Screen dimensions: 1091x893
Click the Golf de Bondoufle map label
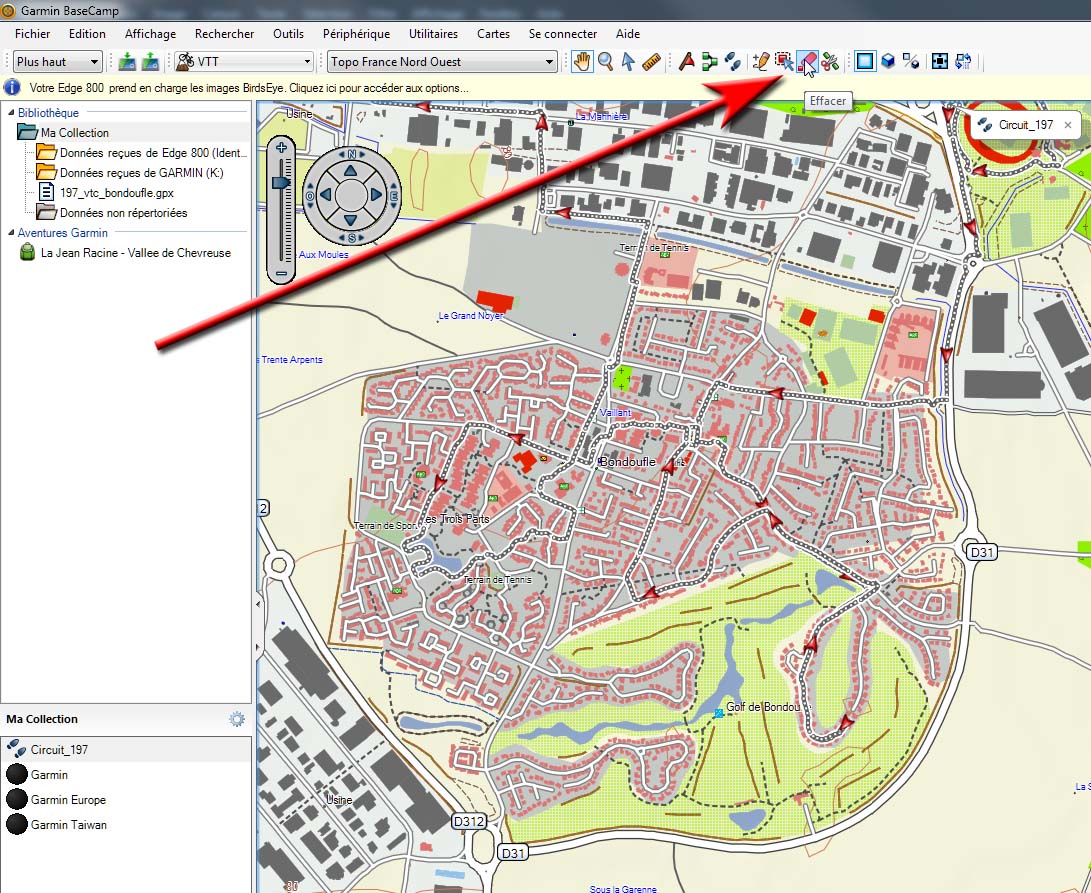(768, 707)
